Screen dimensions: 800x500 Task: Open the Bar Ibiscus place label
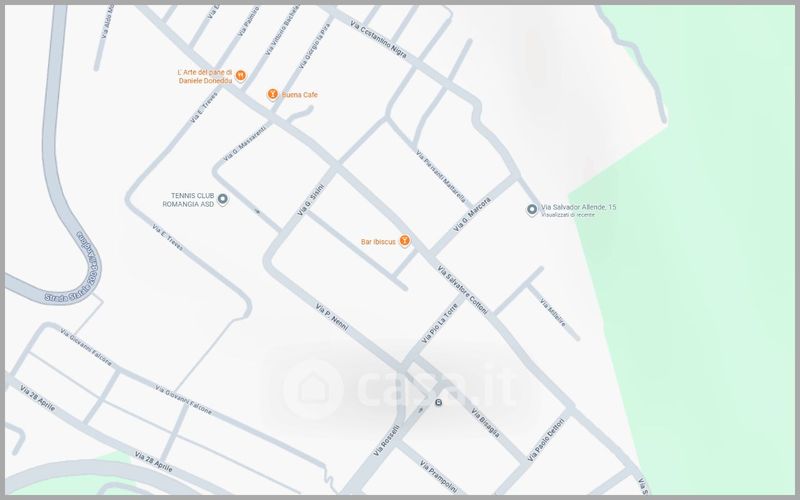tap(379, 242)
